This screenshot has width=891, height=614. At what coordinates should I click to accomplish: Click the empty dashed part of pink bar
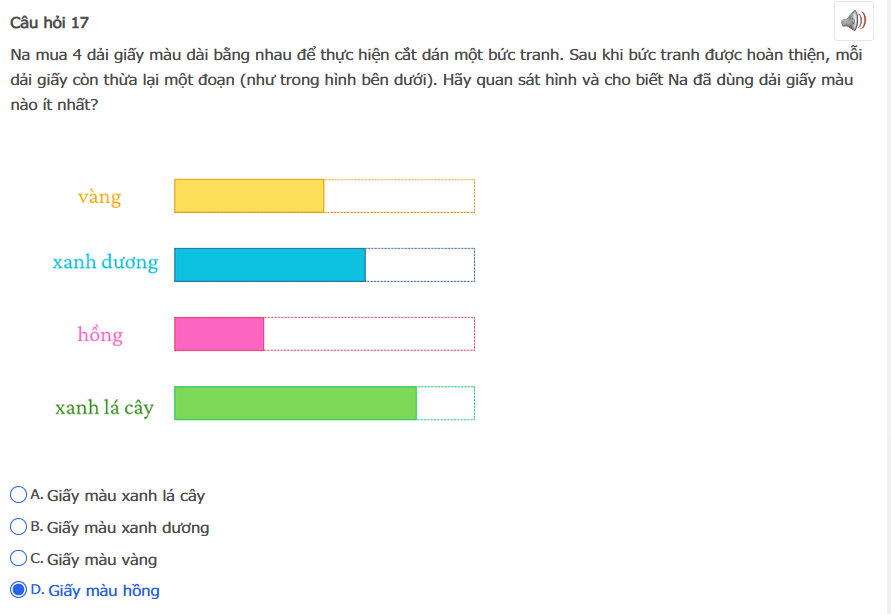point(369,334)
